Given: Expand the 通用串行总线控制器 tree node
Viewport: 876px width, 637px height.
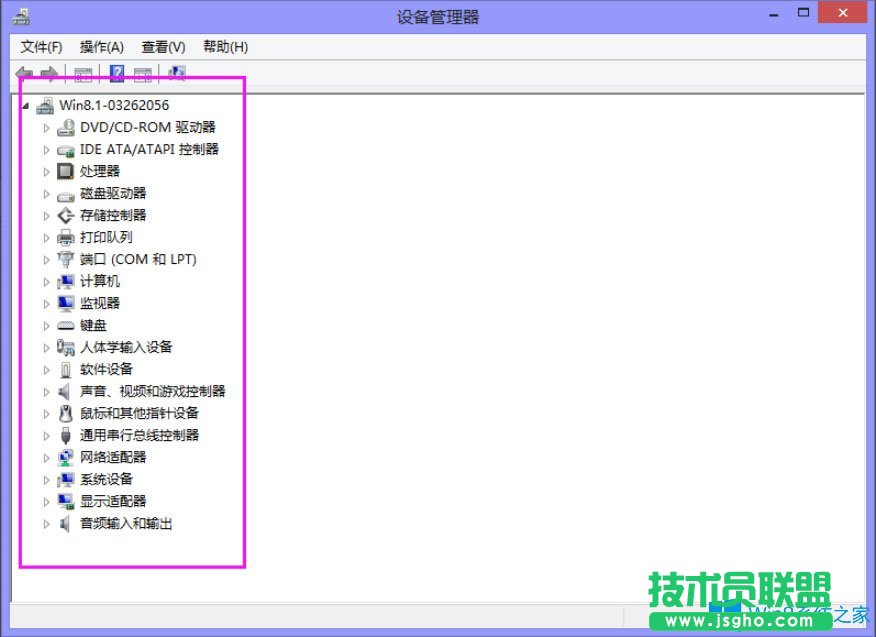Looking at the screenshot, I should click(x=46, y=435).
